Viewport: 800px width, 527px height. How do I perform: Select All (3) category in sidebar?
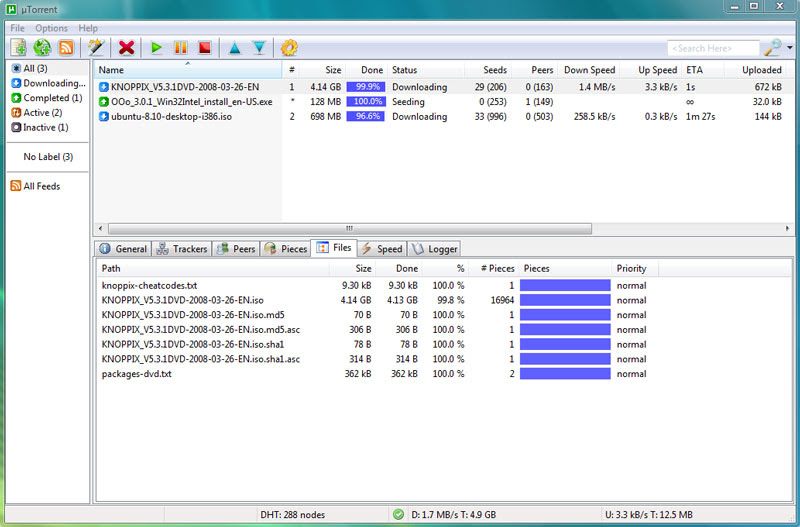pos(48,68)
